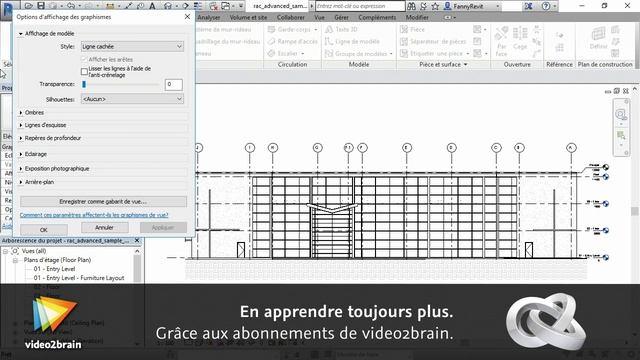Open the navigation wheel in the view
Image resolution: width=640 pixels, height=360 pixels.
coord(620,113)
